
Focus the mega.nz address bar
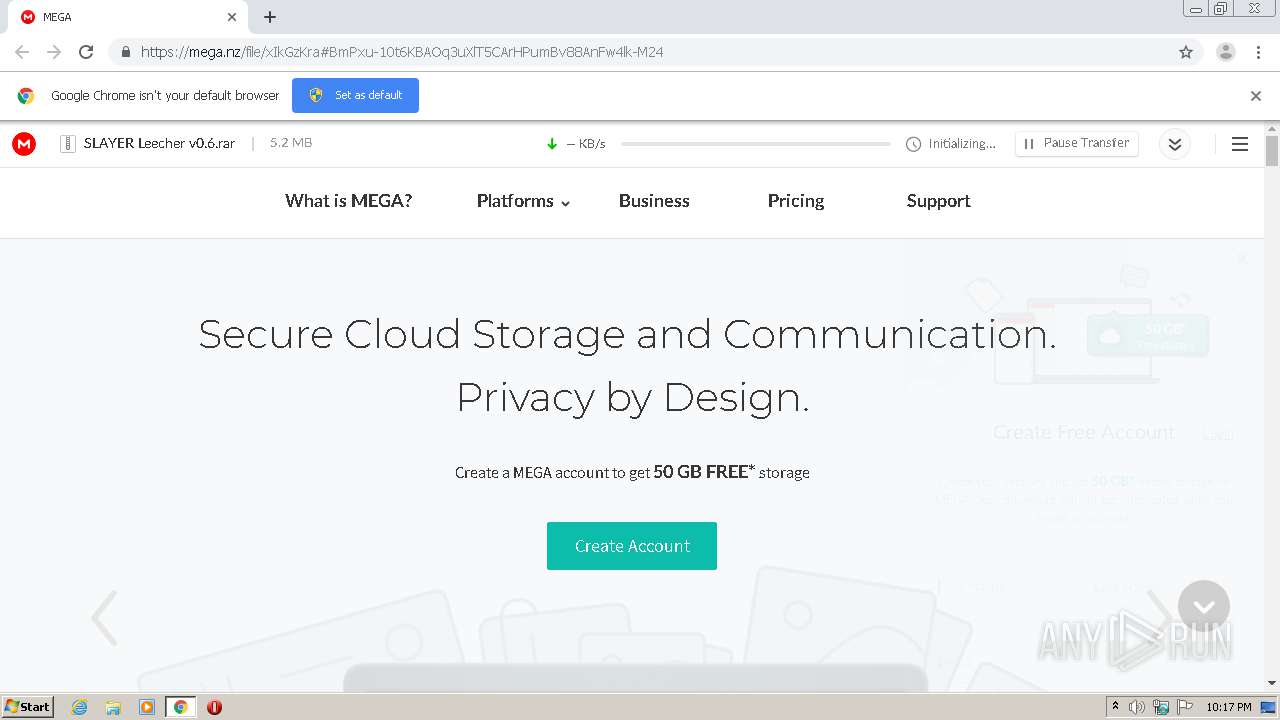coord(640,52)
